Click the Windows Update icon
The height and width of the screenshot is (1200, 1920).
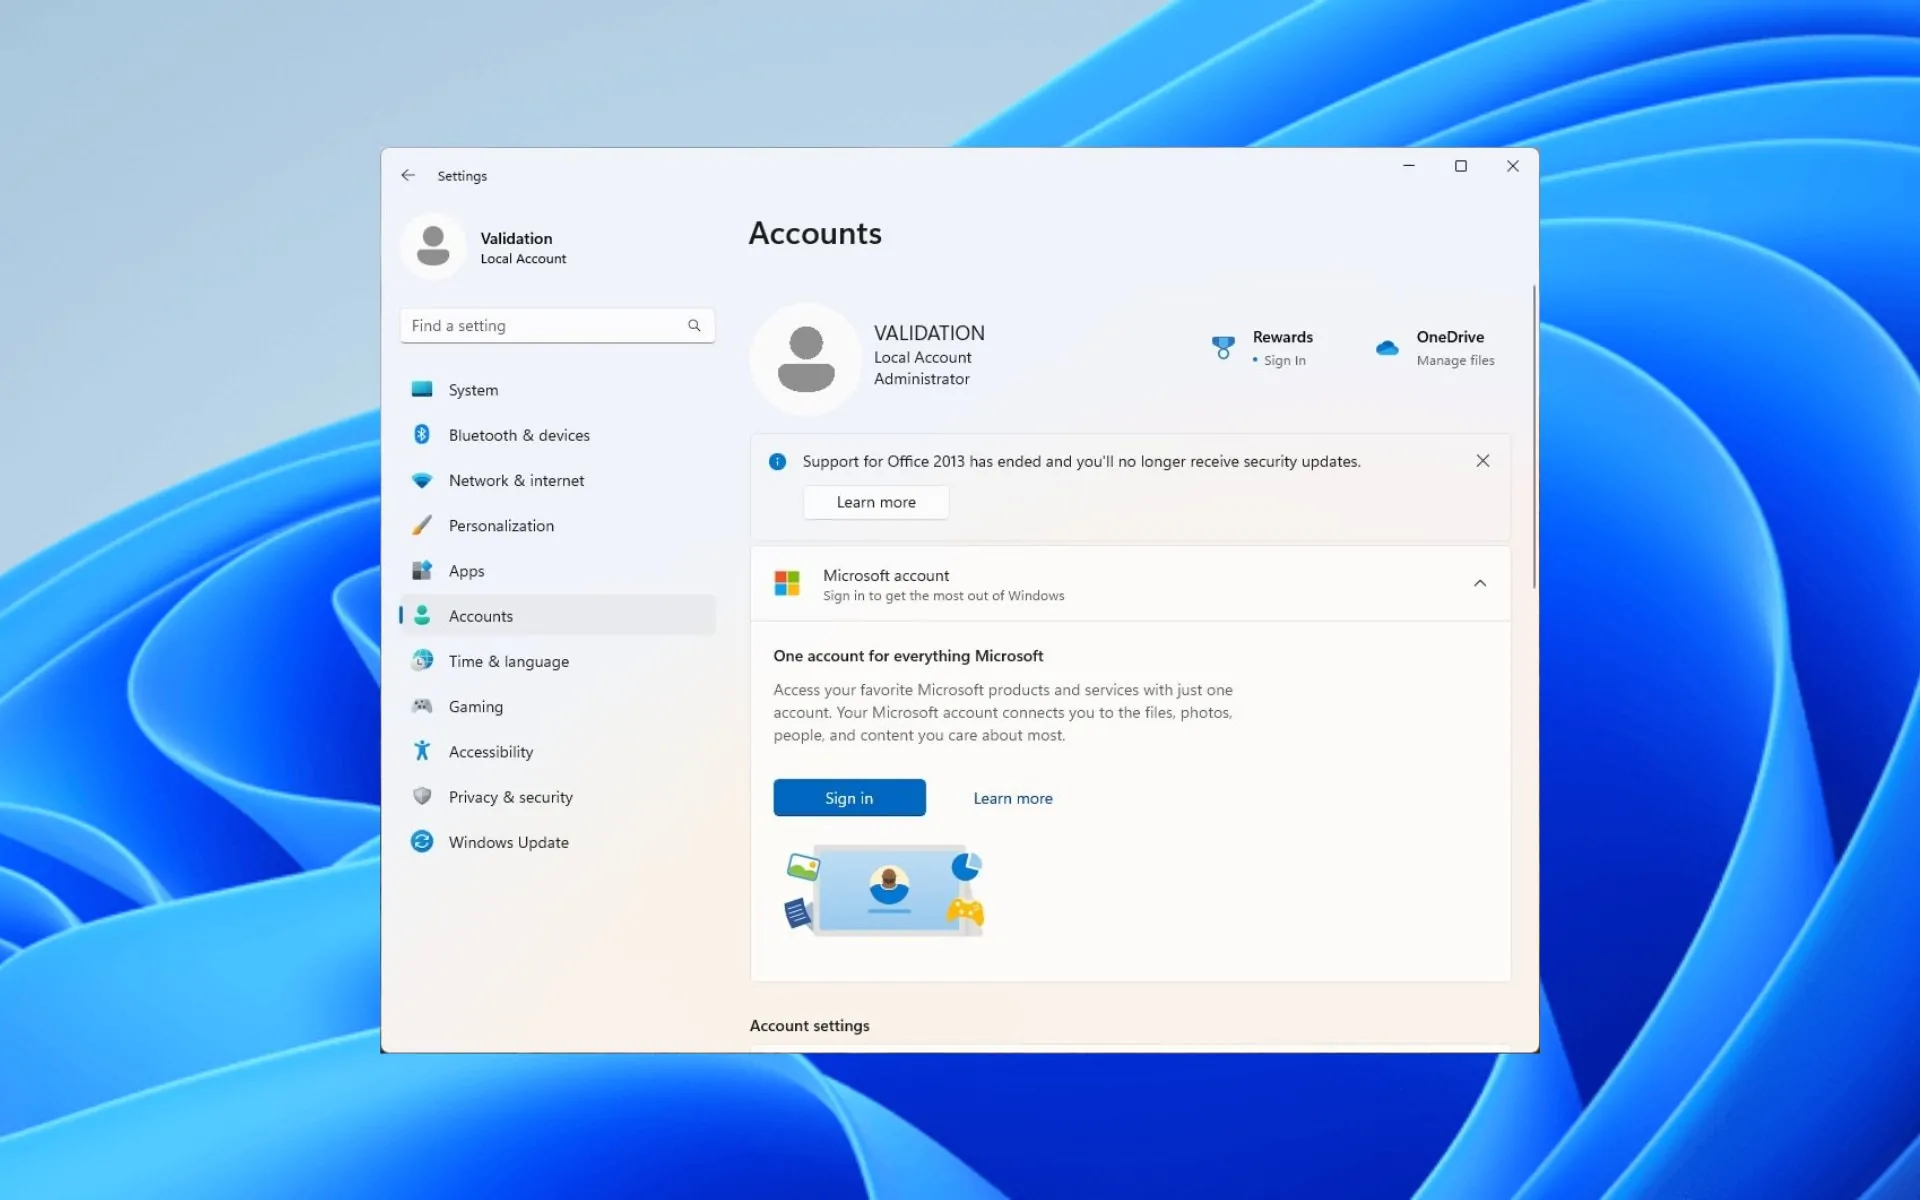click(x=422, y=841)
